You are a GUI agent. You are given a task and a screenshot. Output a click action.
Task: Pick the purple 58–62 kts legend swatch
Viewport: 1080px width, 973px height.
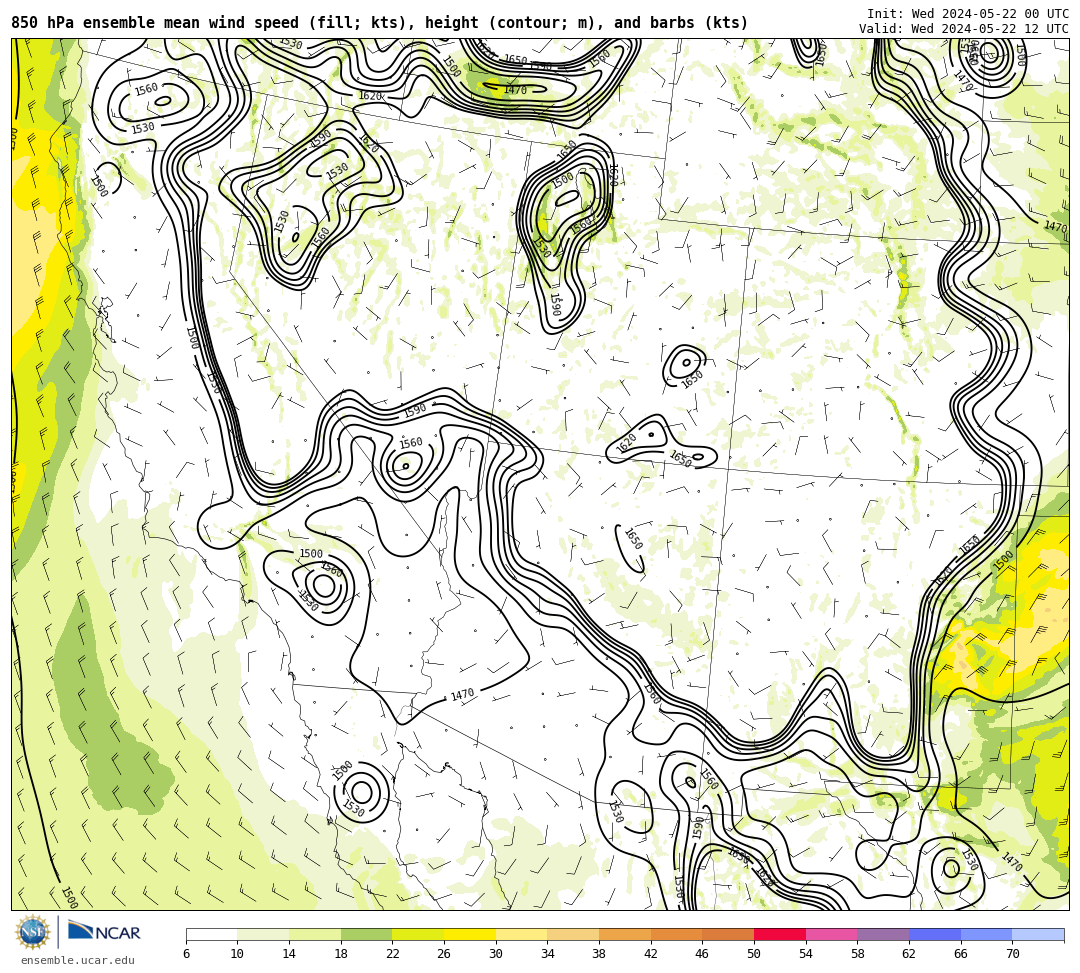click(x=883, y=934)
